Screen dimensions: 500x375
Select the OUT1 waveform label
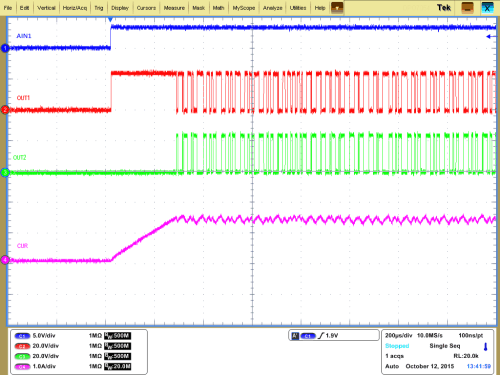23,98
